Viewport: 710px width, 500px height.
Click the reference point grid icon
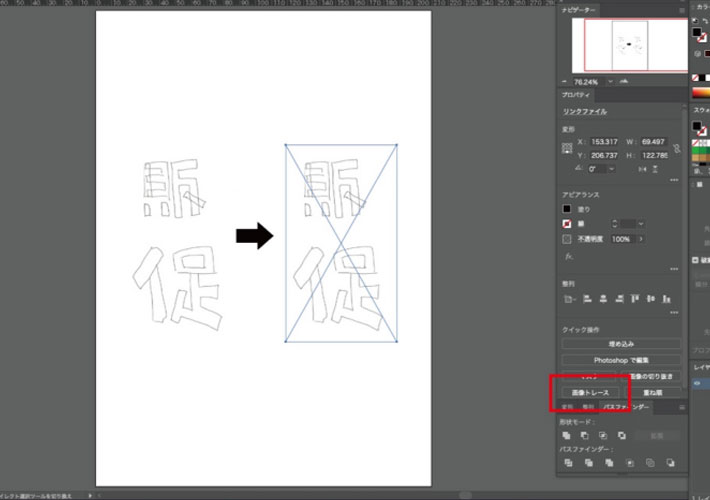coord(567,148)
